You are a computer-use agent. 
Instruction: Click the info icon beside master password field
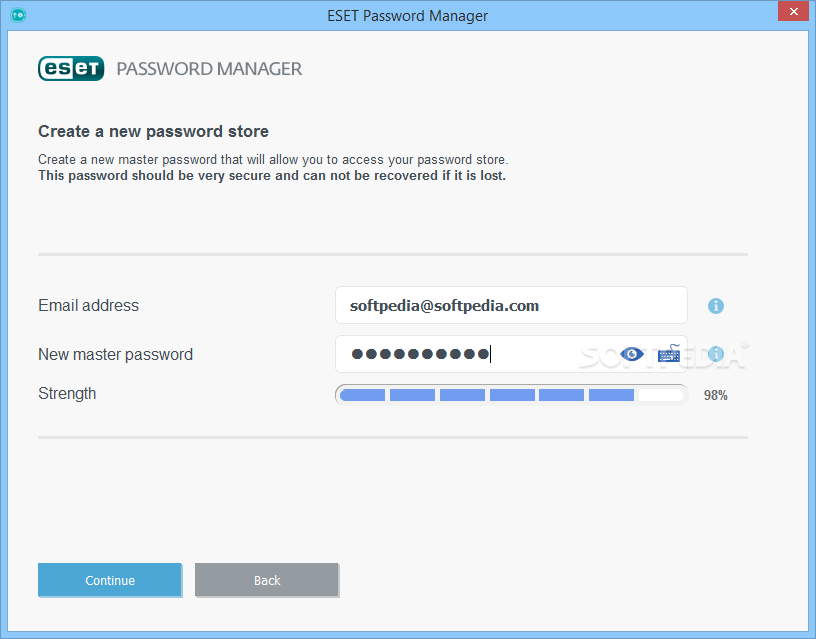pyautogui.click(x=716, y=354)
